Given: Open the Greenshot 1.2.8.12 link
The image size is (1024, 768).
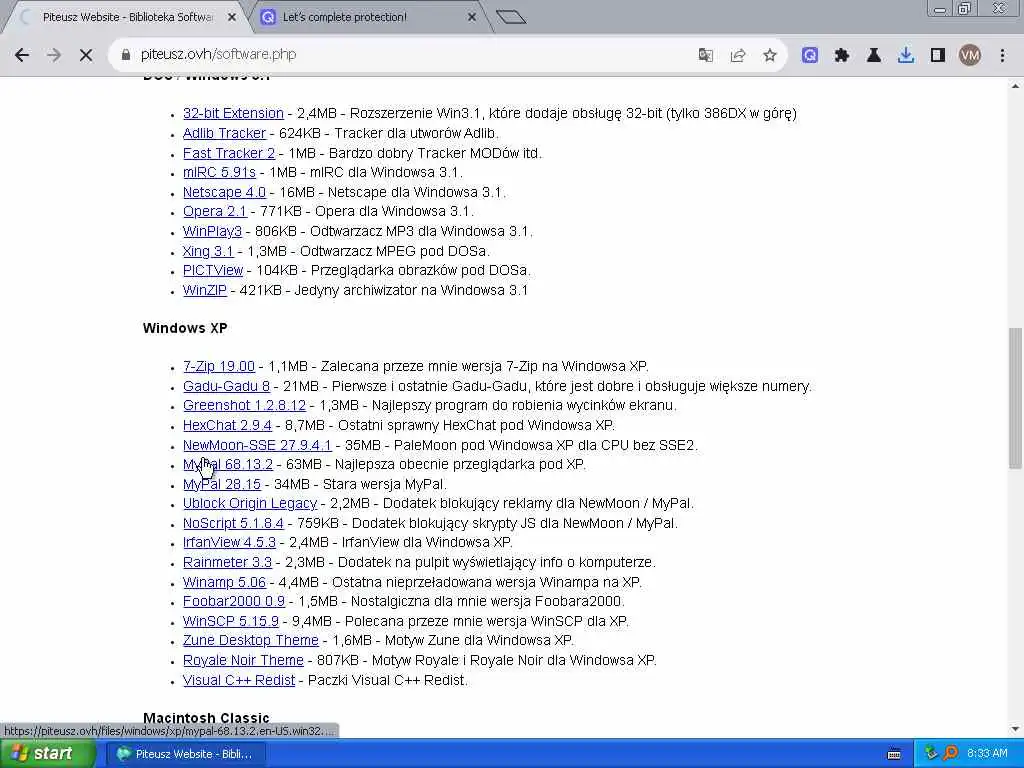Looking at the screenshot, I should (x=244, y=406).
